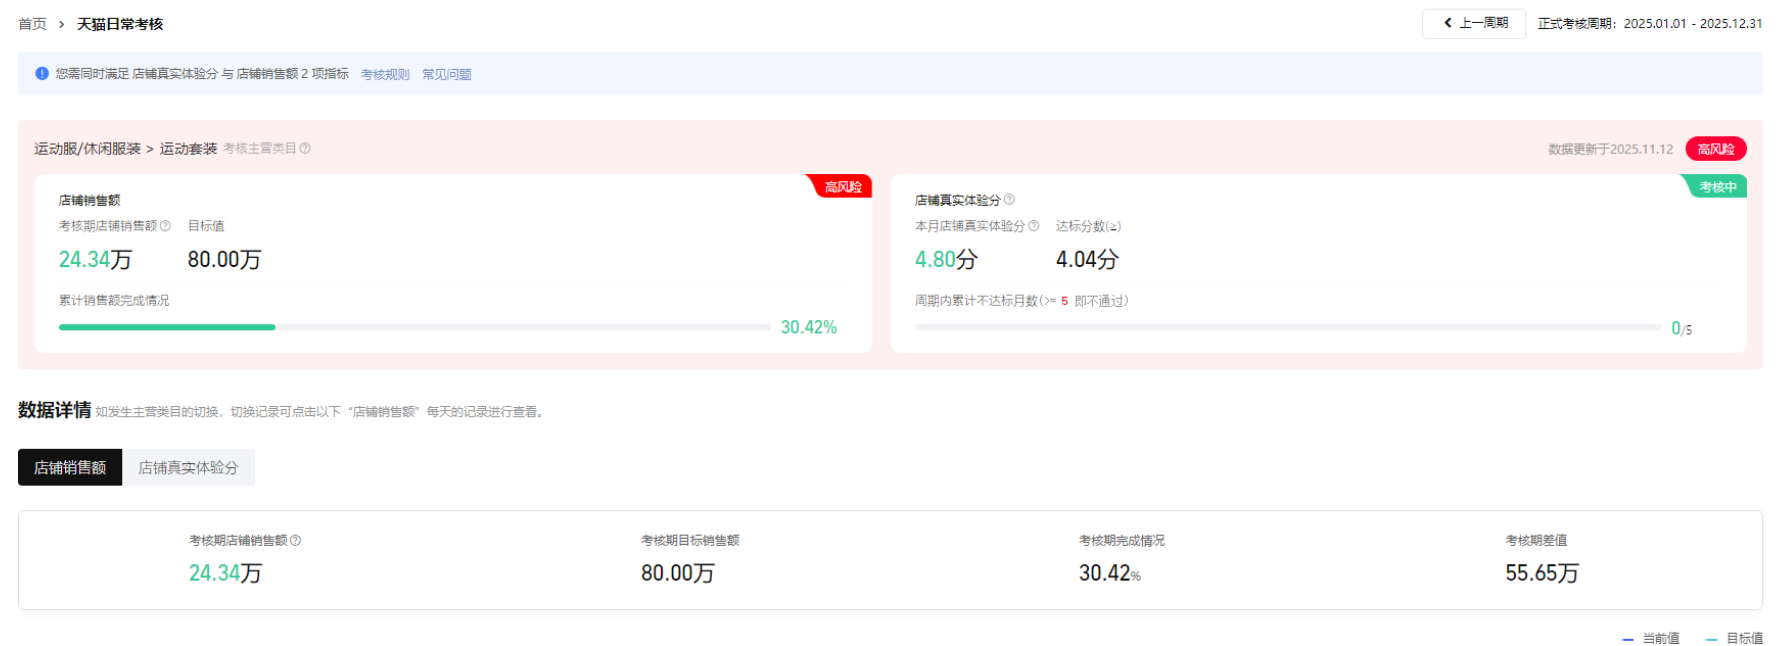The image size is (1787, 646).
Task: Click the 考核期完成情况 label
Action: click(1121, 540)
